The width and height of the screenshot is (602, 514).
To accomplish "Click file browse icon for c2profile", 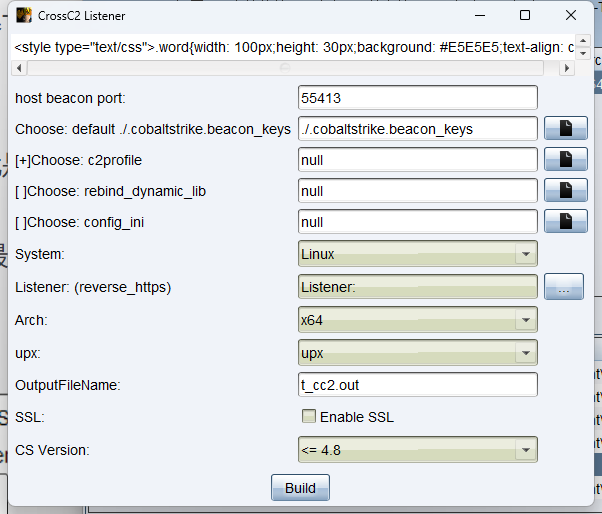I will [566, 159].
